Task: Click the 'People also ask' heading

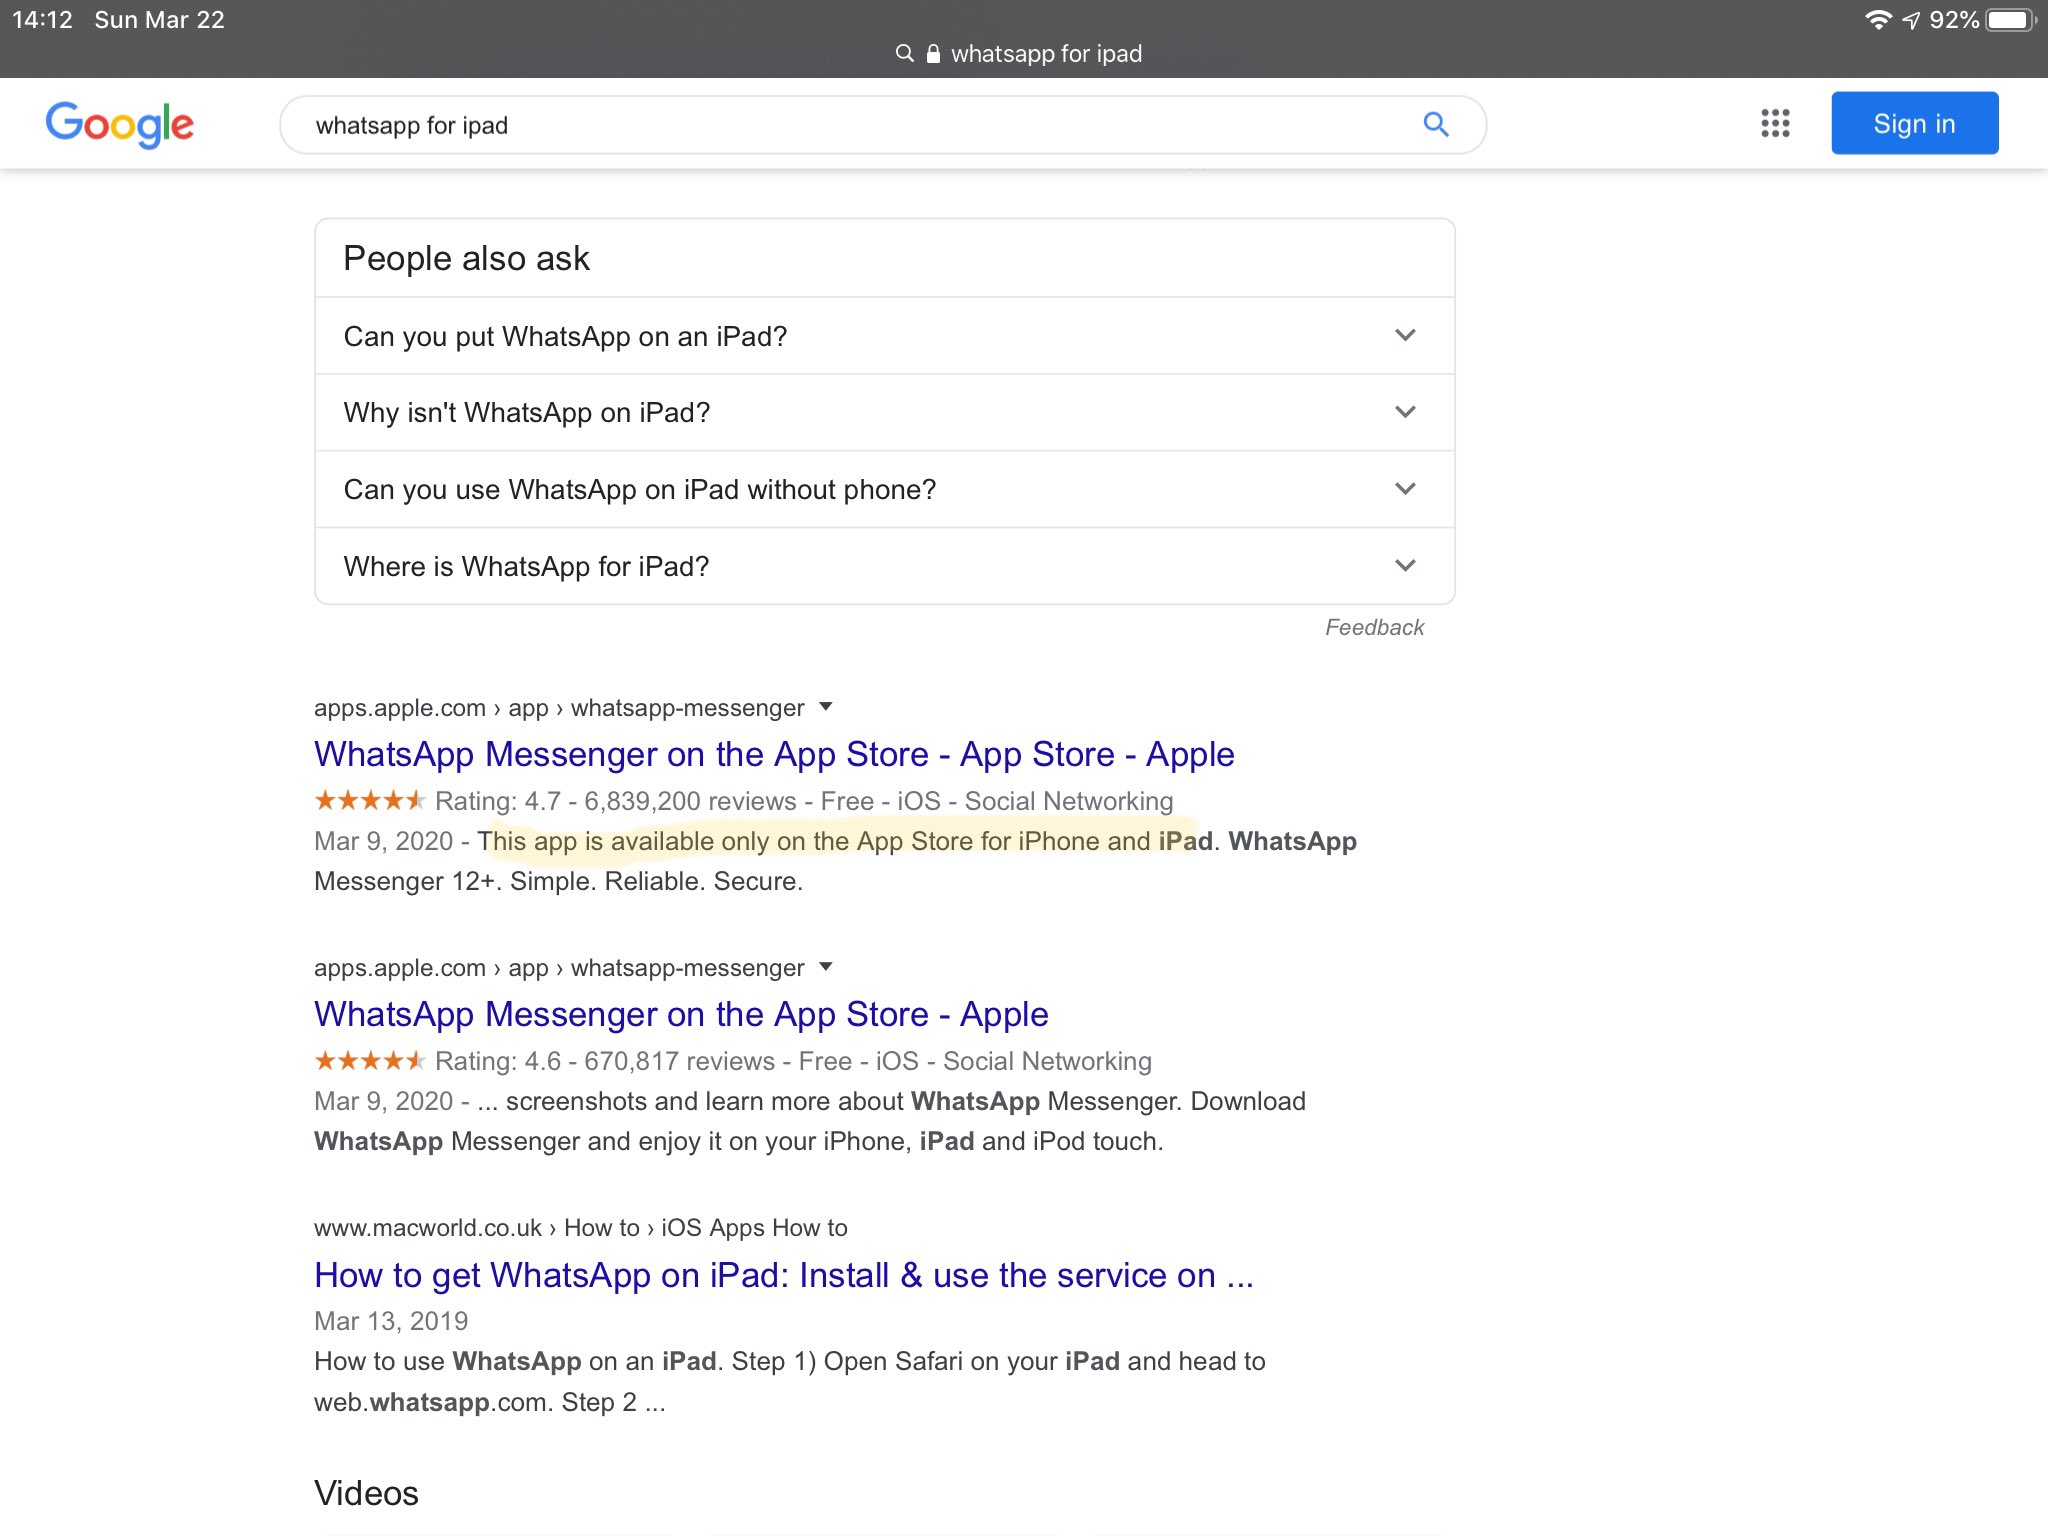Action: pyautogui.click(x=466, y=258)
